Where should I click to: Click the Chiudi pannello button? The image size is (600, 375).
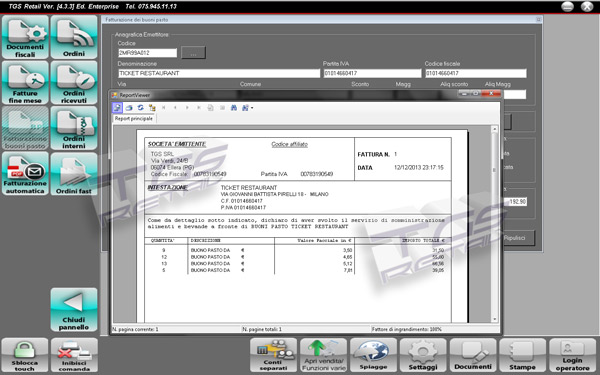pyautogui.click(x=74, y=310)
